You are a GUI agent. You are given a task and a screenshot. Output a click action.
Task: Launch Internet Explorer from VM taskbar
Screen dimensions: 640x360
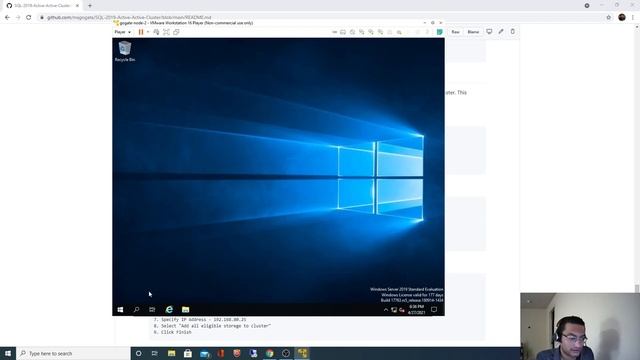[169, 310]
